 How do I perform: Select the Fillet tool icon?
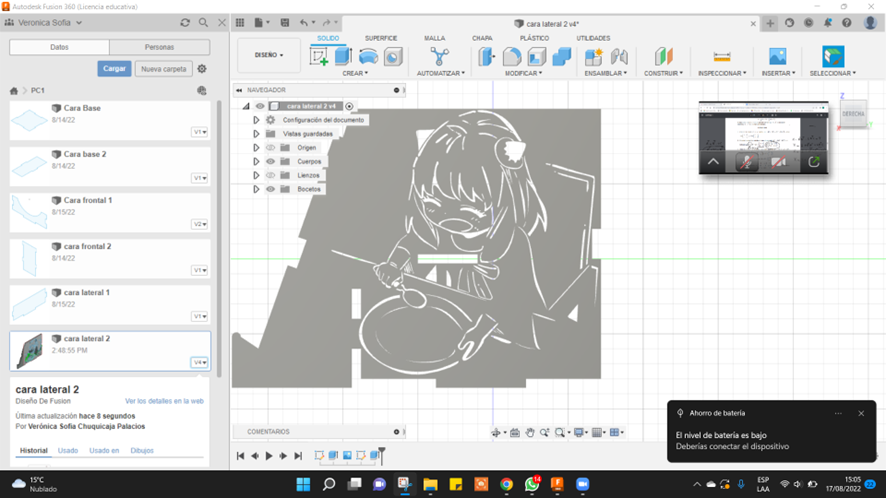(x=512, y=57)
